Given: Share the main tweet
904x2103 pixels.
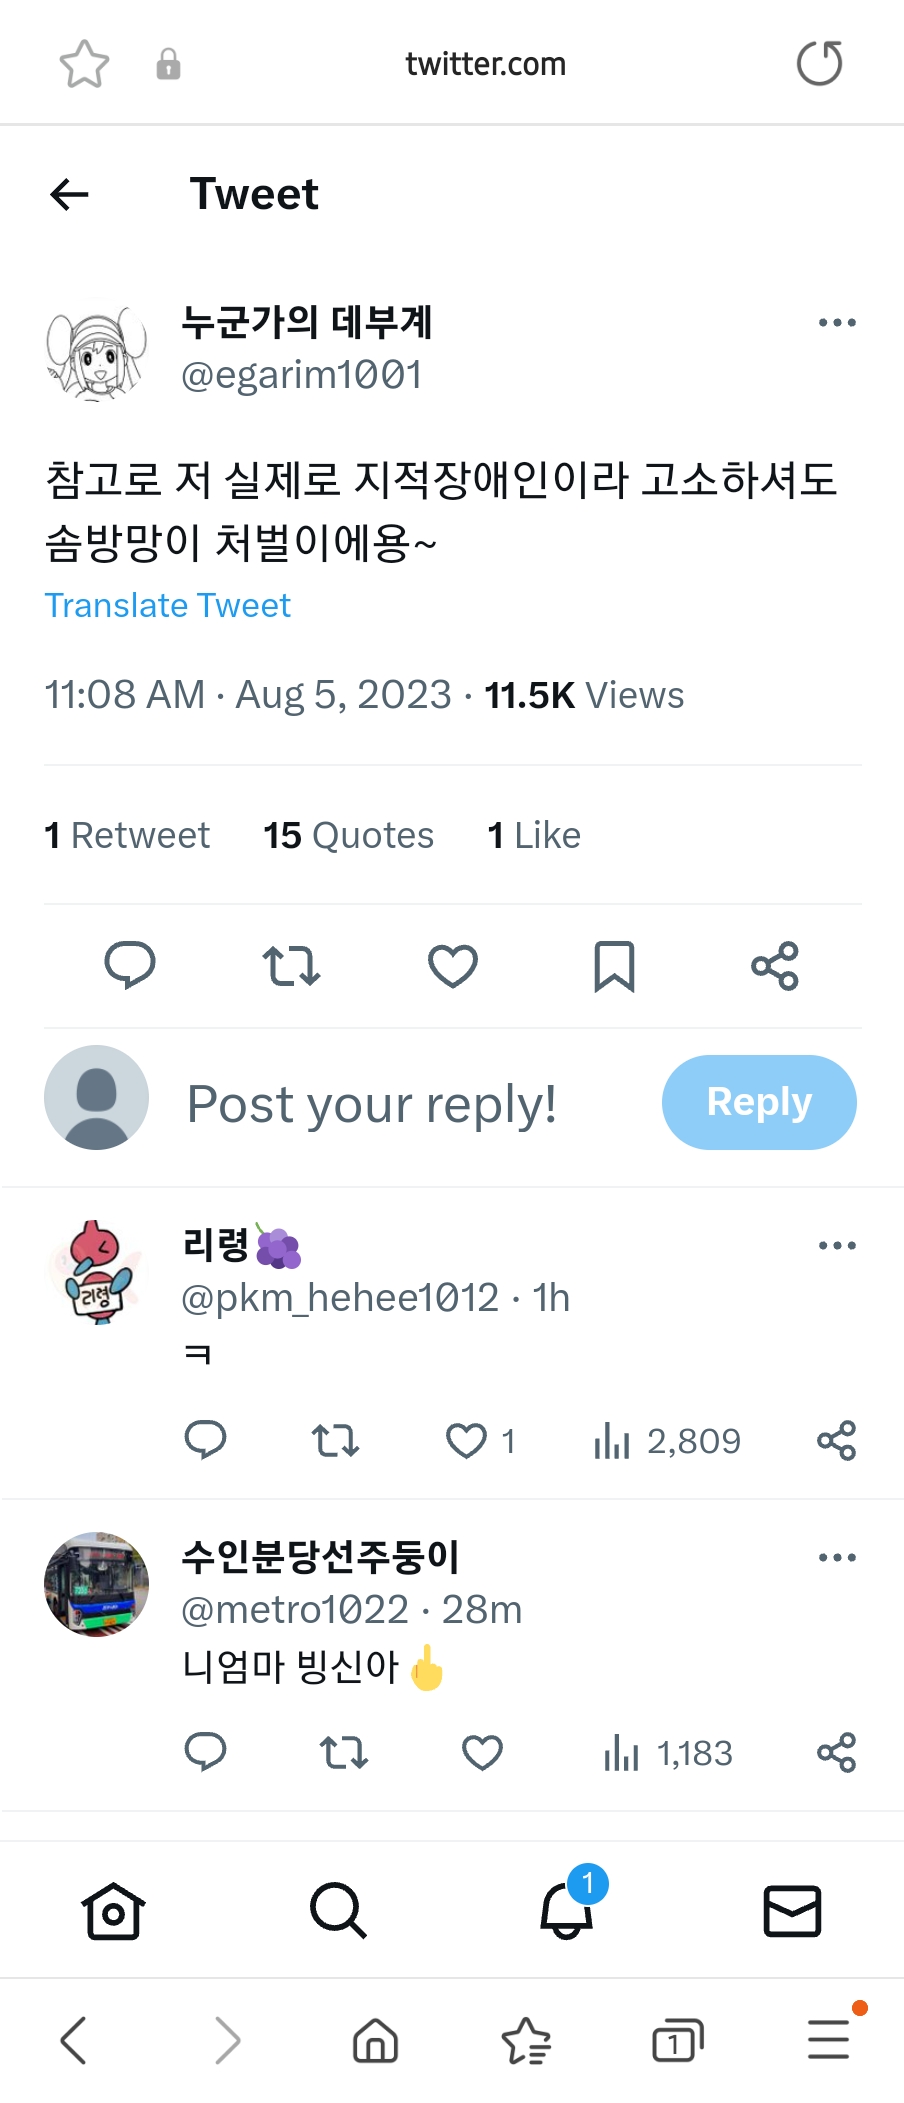Looking at the screenshot, I should click(x=775, y=966).
